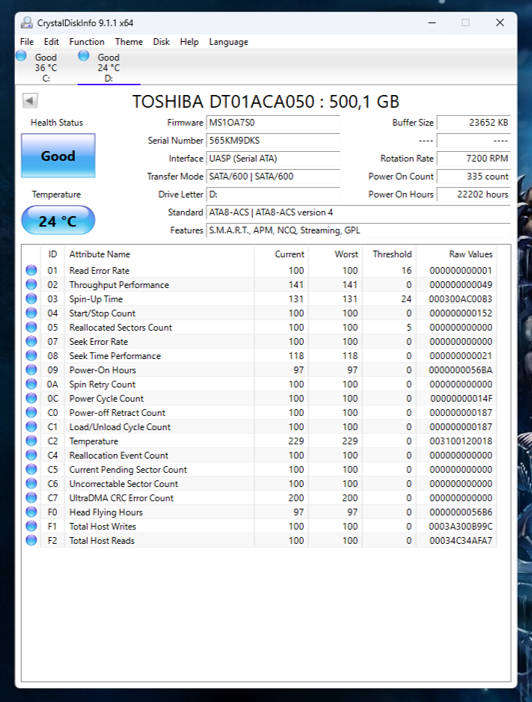Click the Current column header
The width and height of the screenshot is (532, 702).
point(281,254)
